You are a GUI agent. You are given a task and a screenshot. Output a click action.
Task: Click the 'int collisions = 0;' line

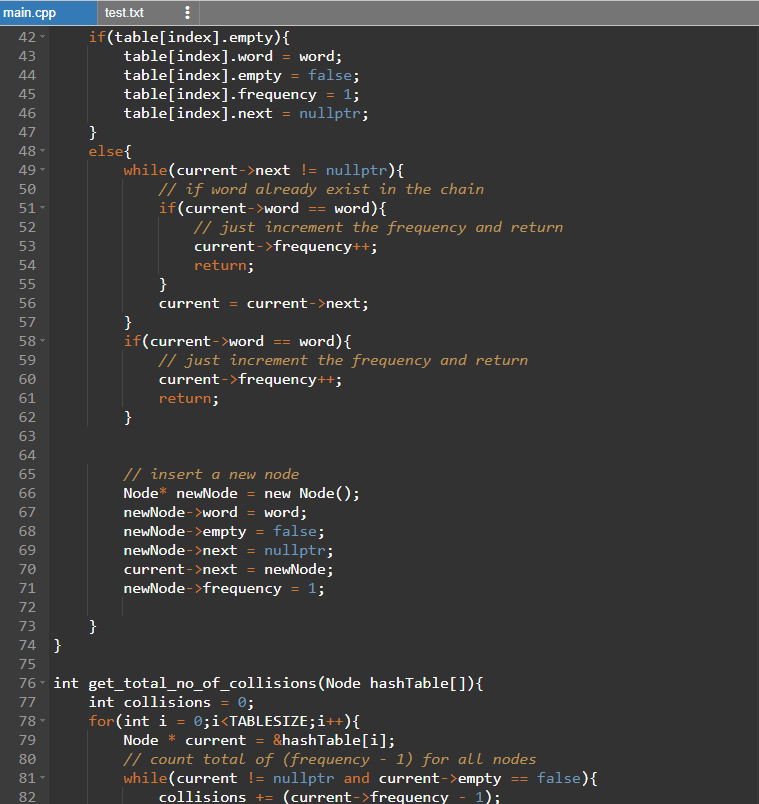pyautogui.click(x=171, y=702)
